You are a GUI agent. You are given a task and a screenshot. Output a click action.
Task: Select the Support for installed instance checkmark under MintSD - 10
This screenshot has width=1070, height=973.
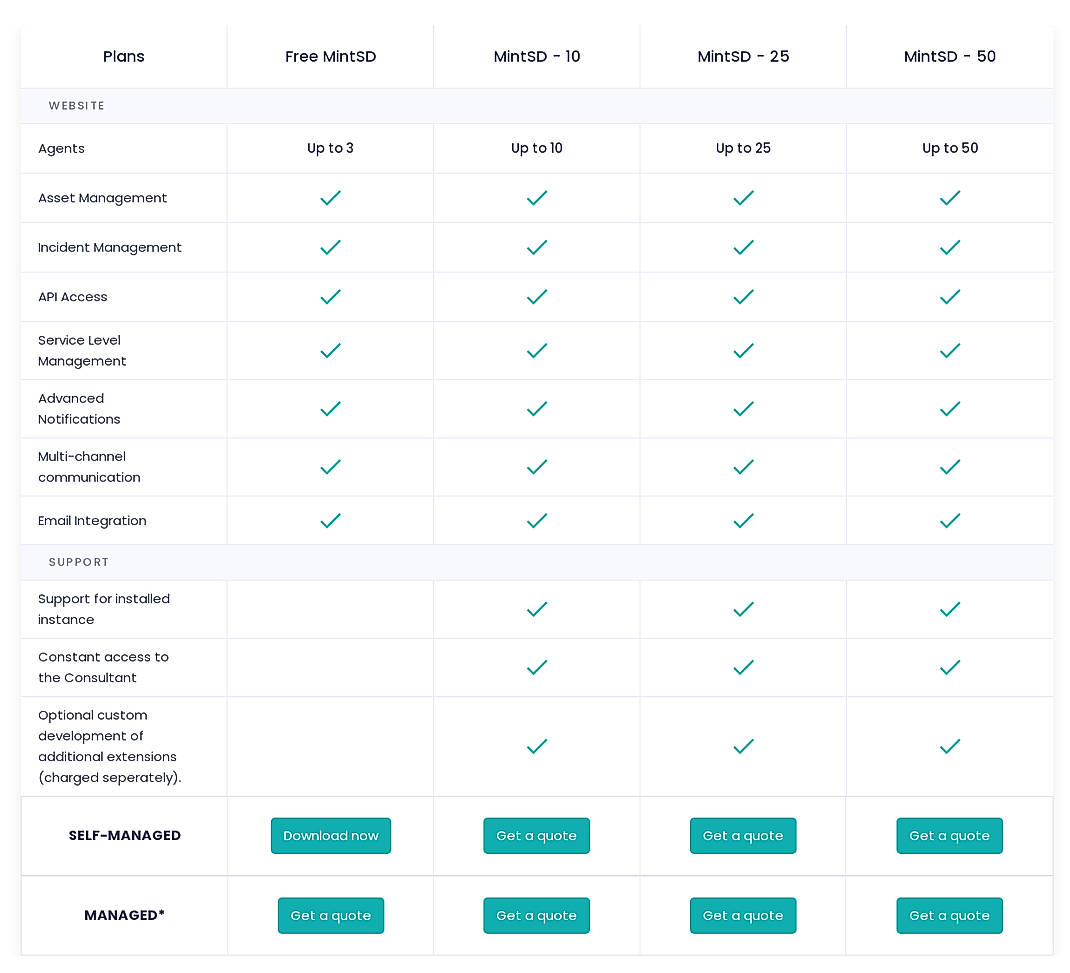(536, 609)
